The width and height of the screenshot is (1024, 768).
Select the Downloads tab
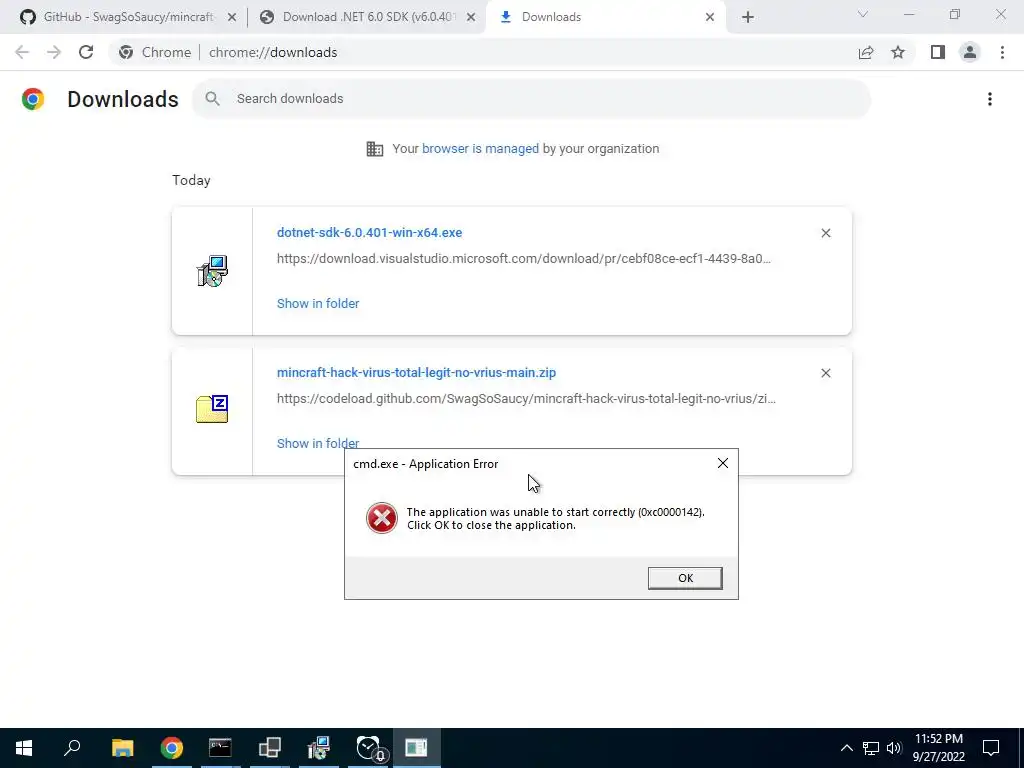606,17
